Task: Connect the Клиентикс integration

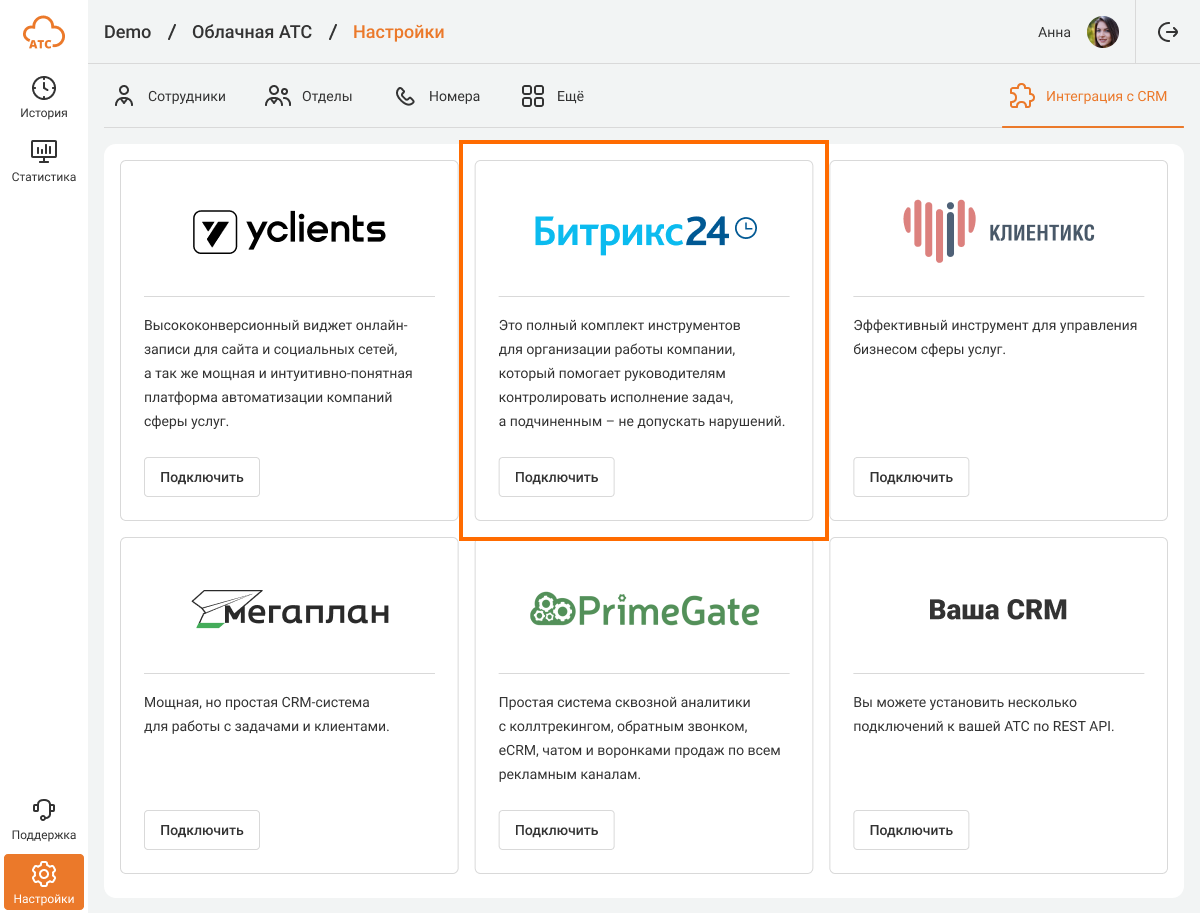Action: pyautogui.click(x=910, y=477)
